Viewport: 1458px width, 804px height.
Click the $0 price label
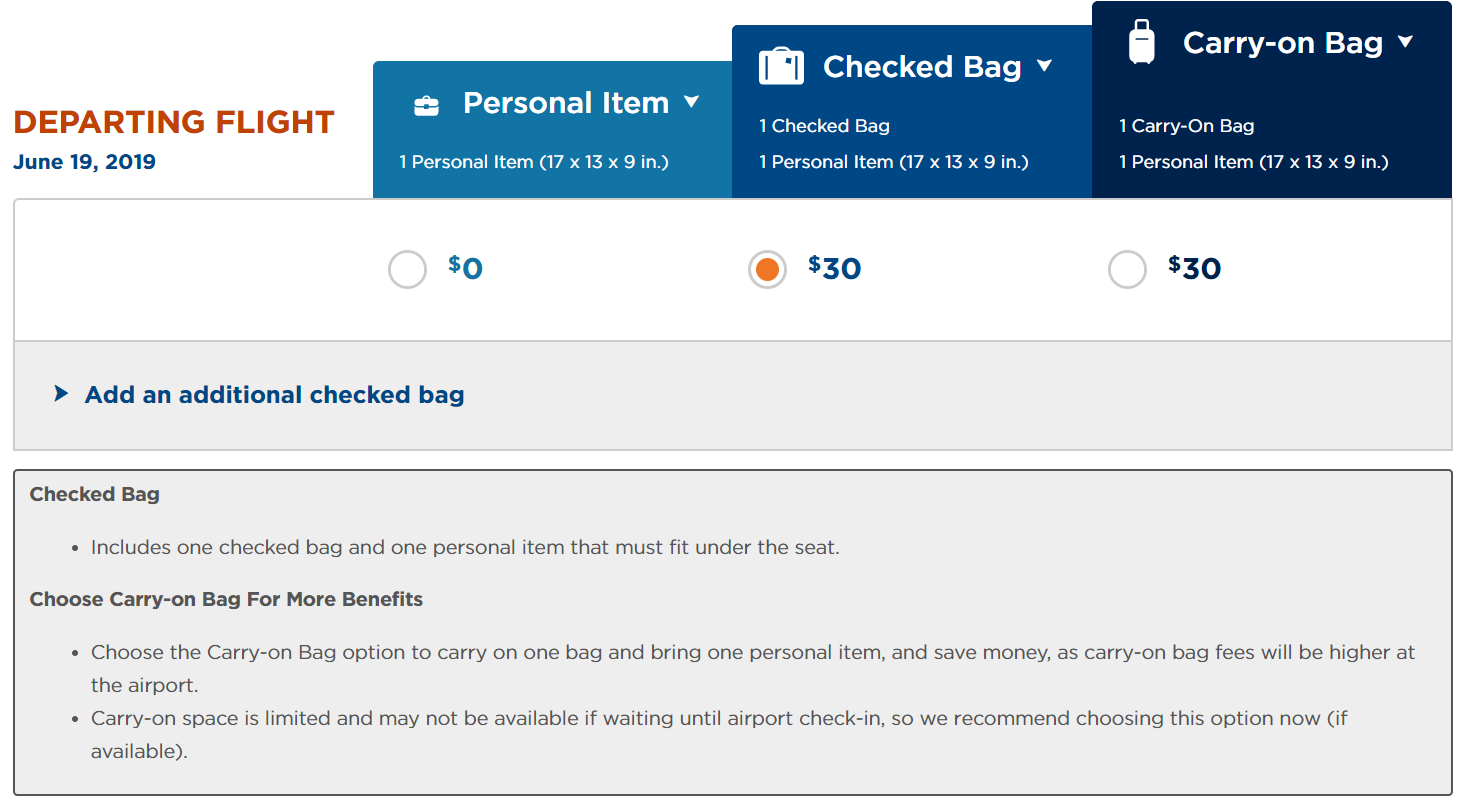(466, 268)
